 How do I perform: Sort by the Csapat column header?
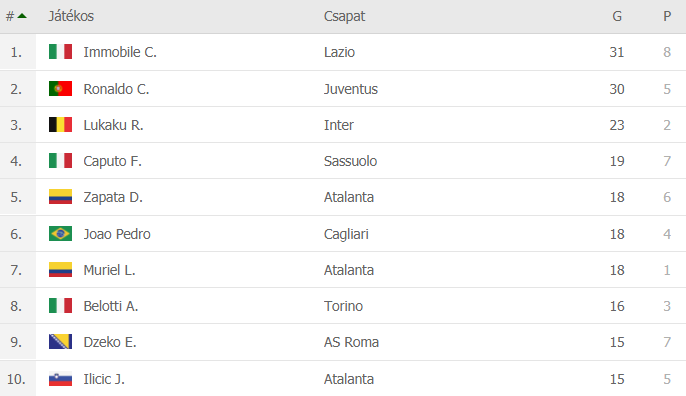click(x=344, y=16)
